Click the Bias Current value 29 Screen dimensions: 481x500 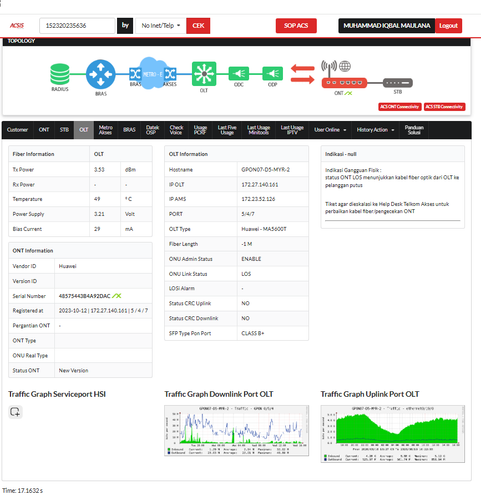[97, 229]
